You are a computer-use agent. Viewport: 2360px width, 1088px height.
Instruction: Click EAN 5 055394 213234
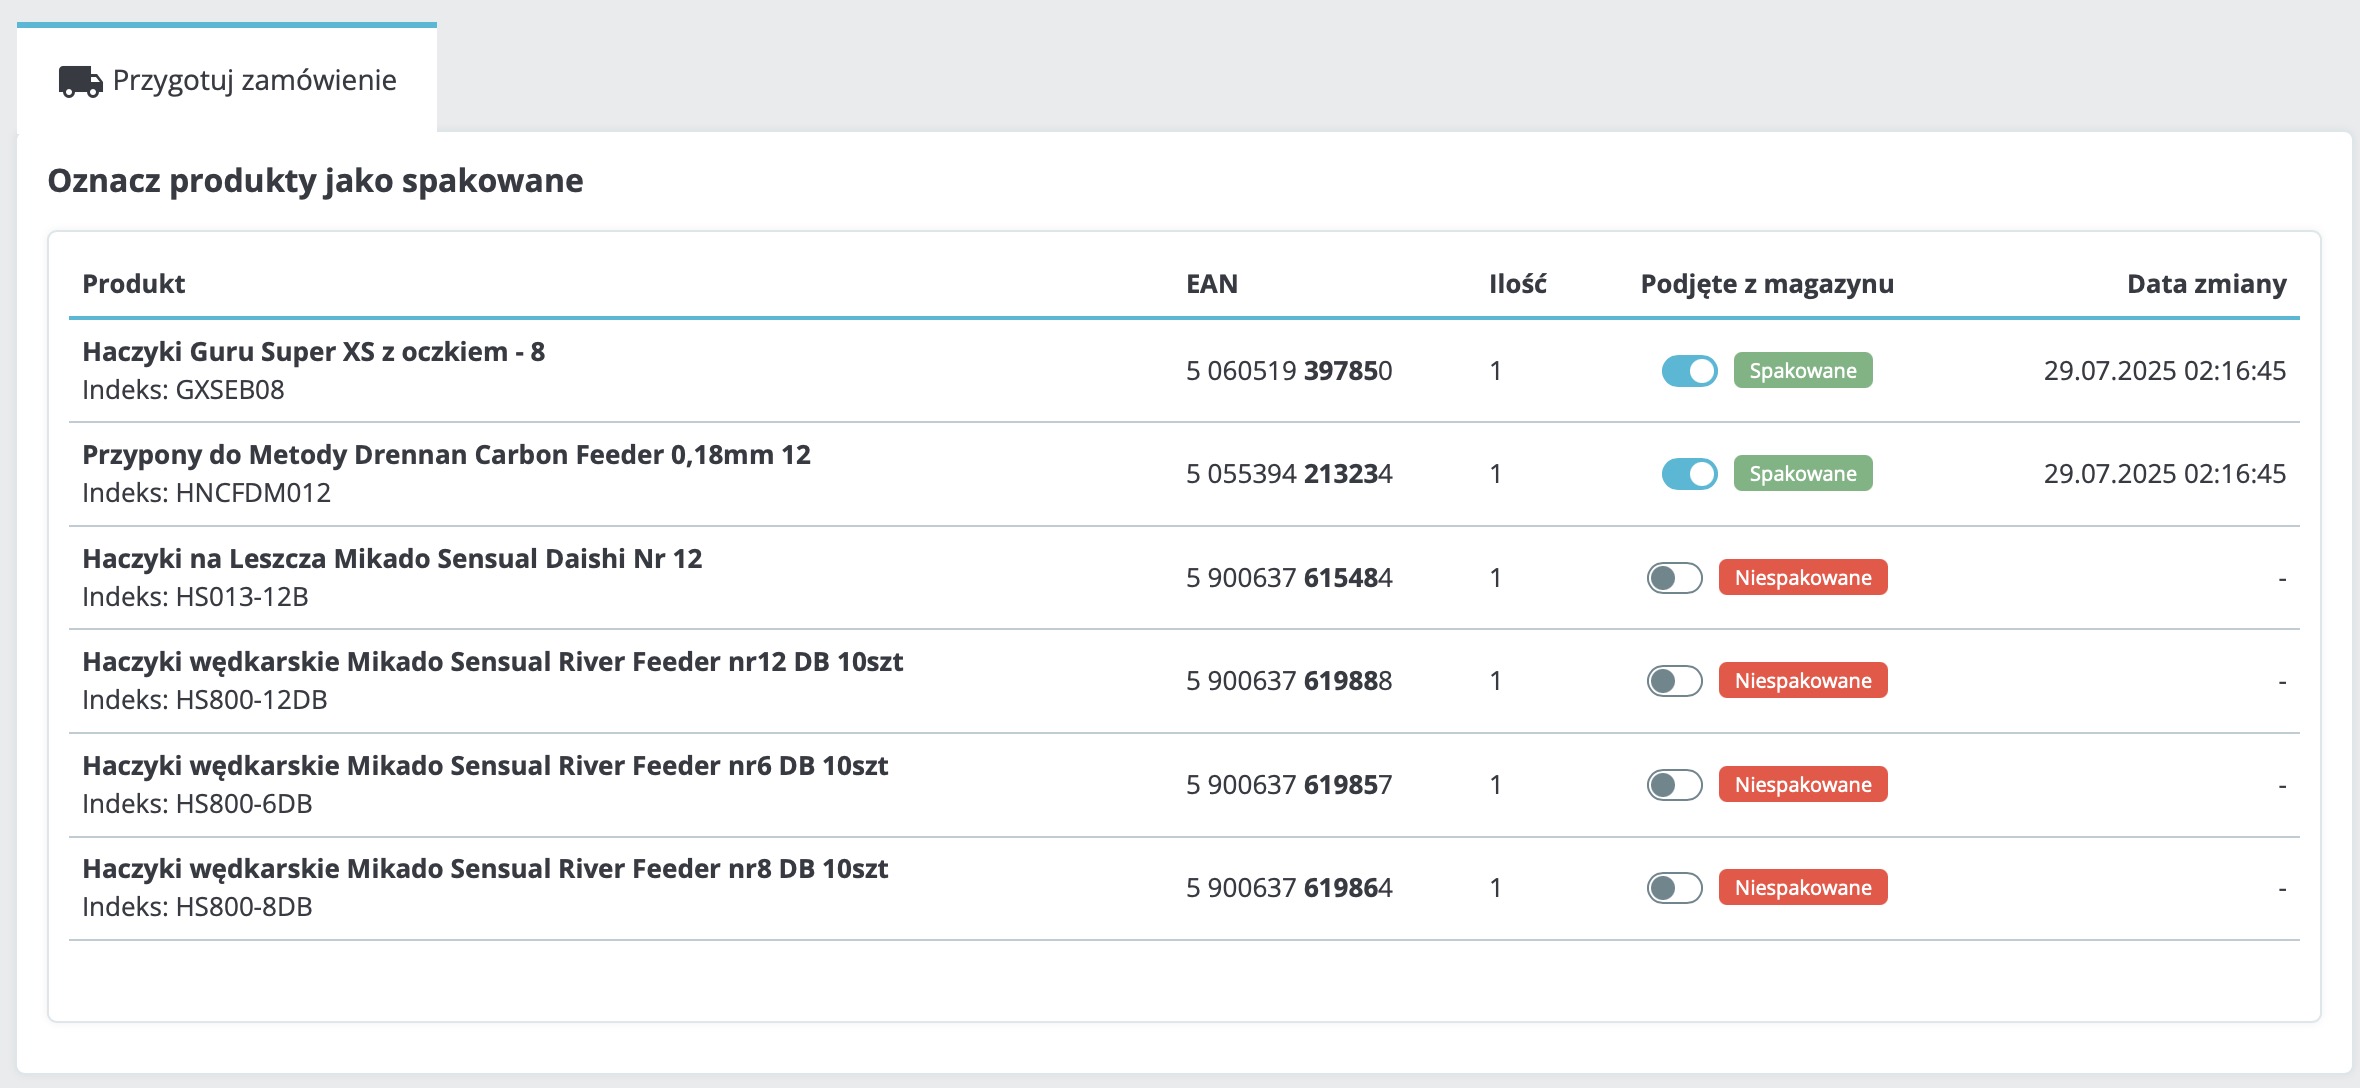tap(1289, 474)
